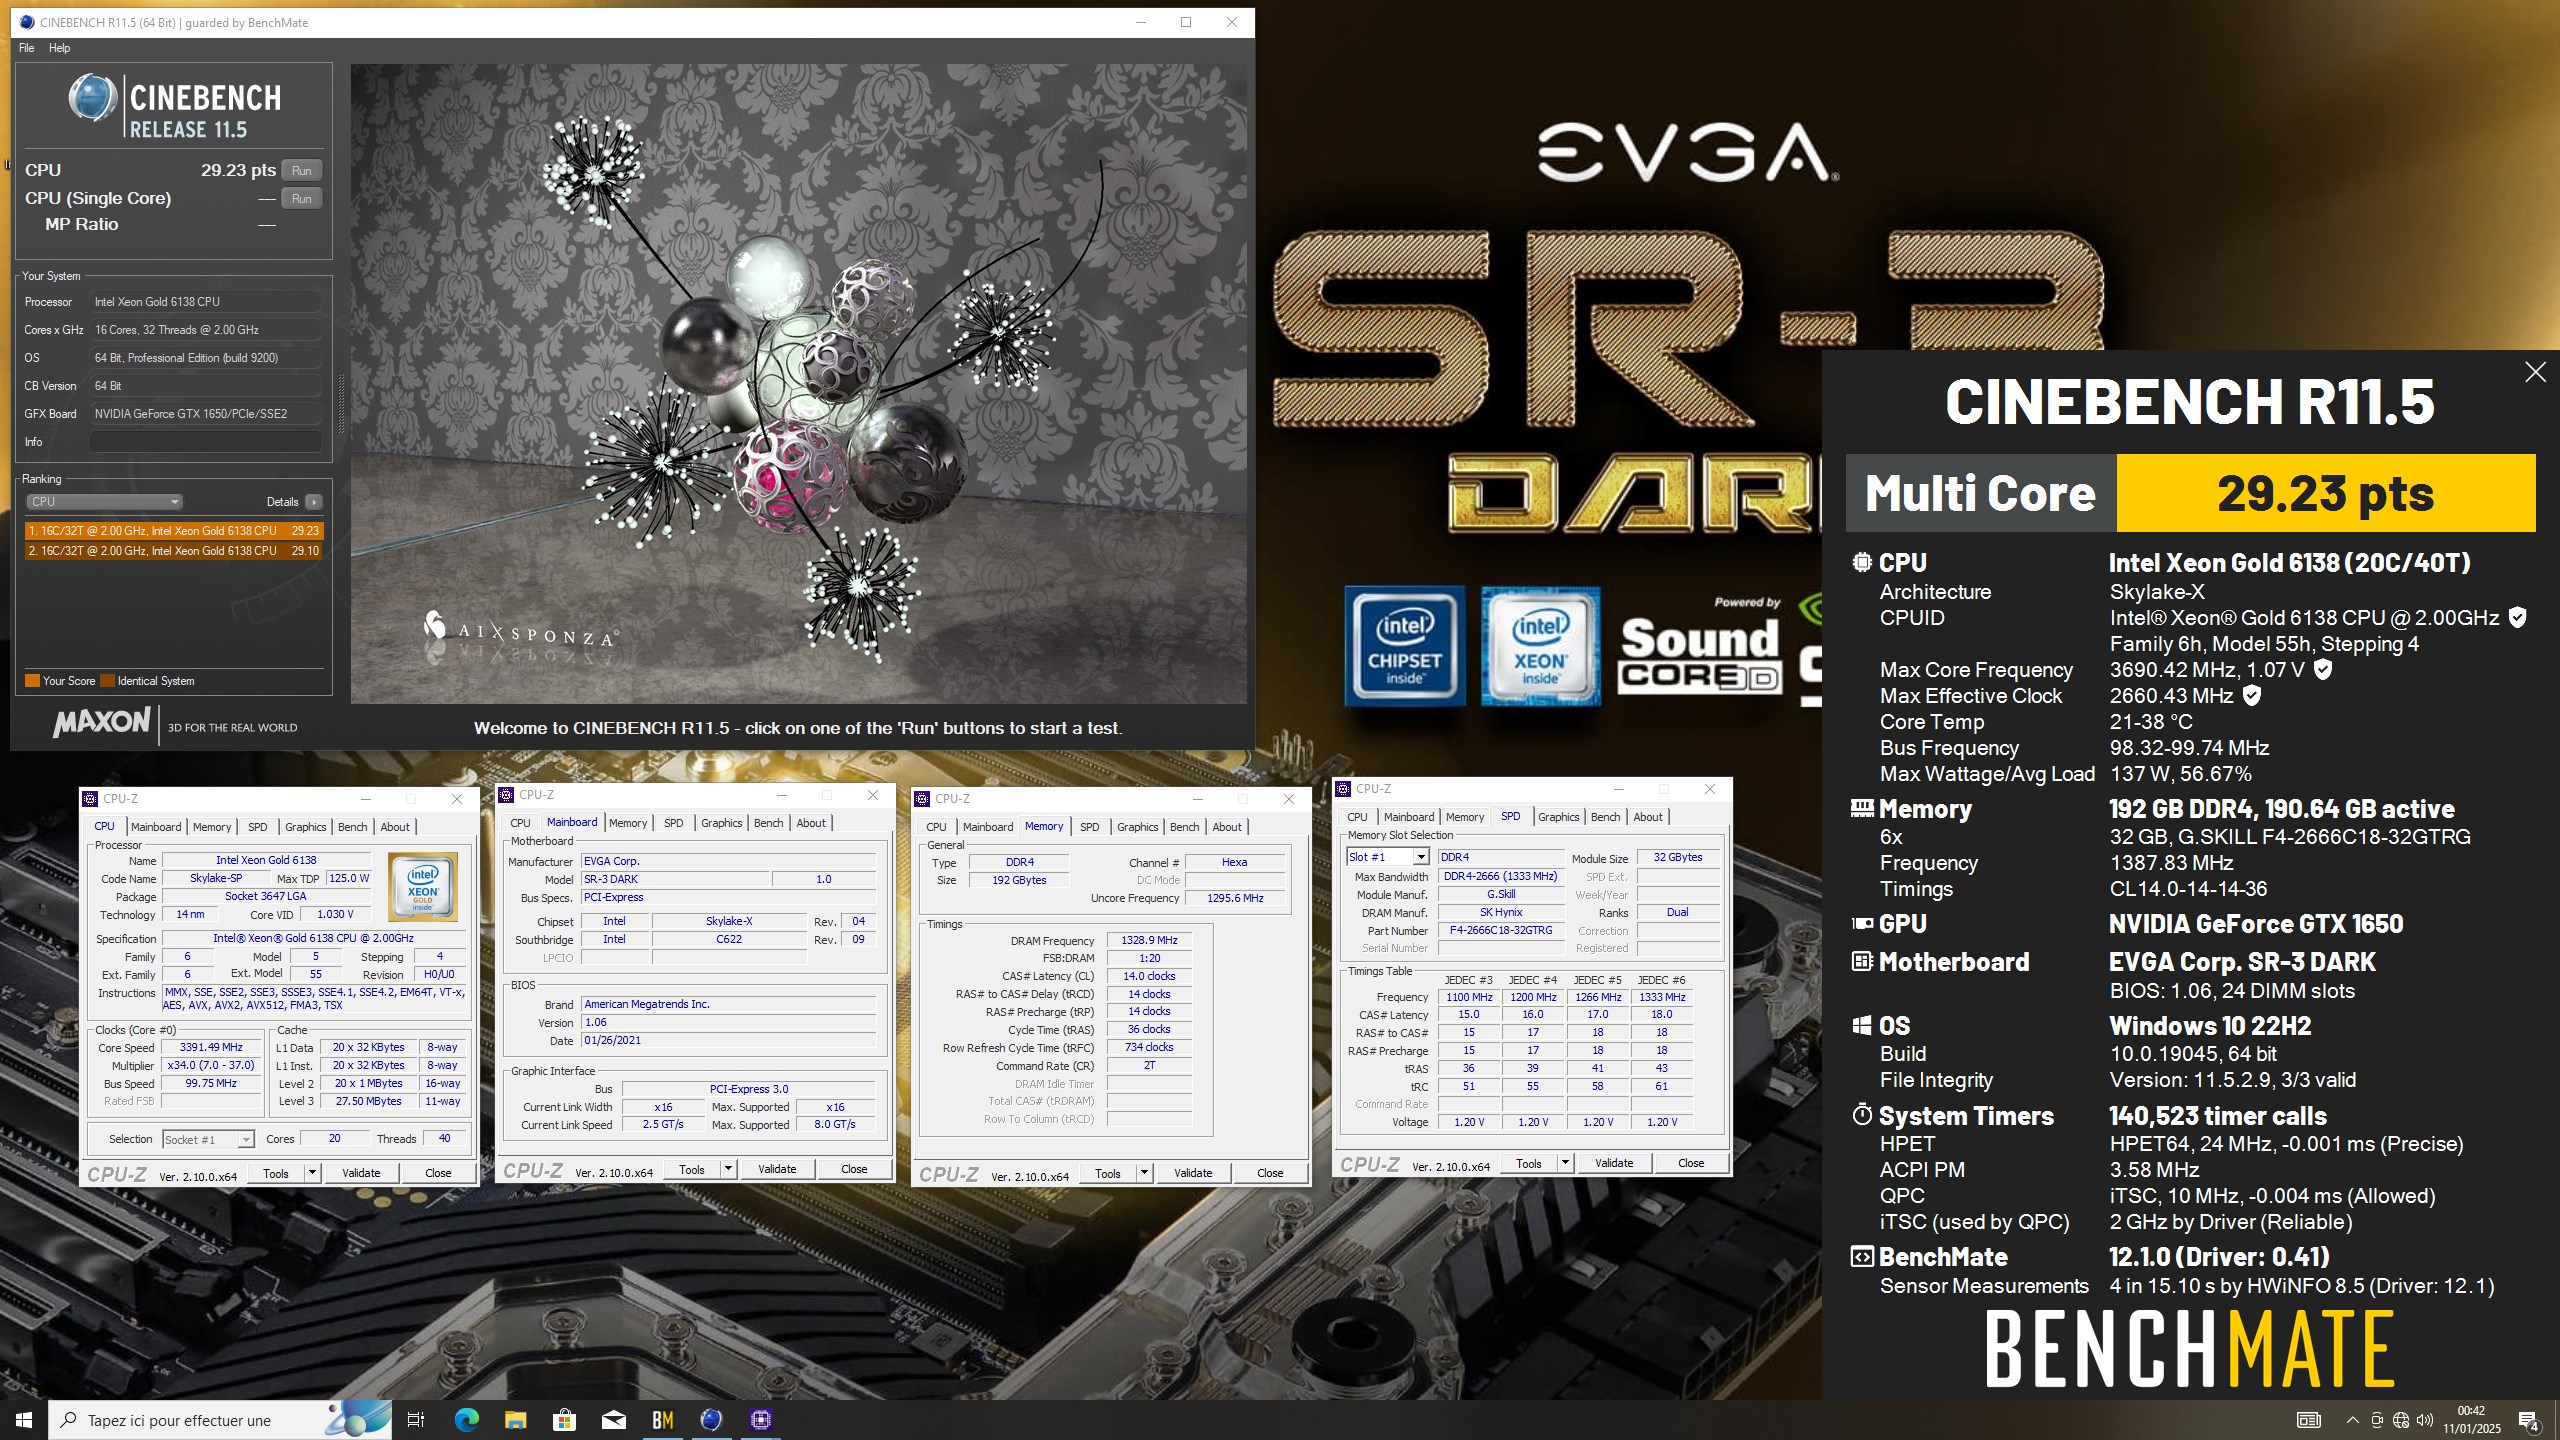
Task: Open Microsoft Store from the taskbar
Action: click(564, 1420)
